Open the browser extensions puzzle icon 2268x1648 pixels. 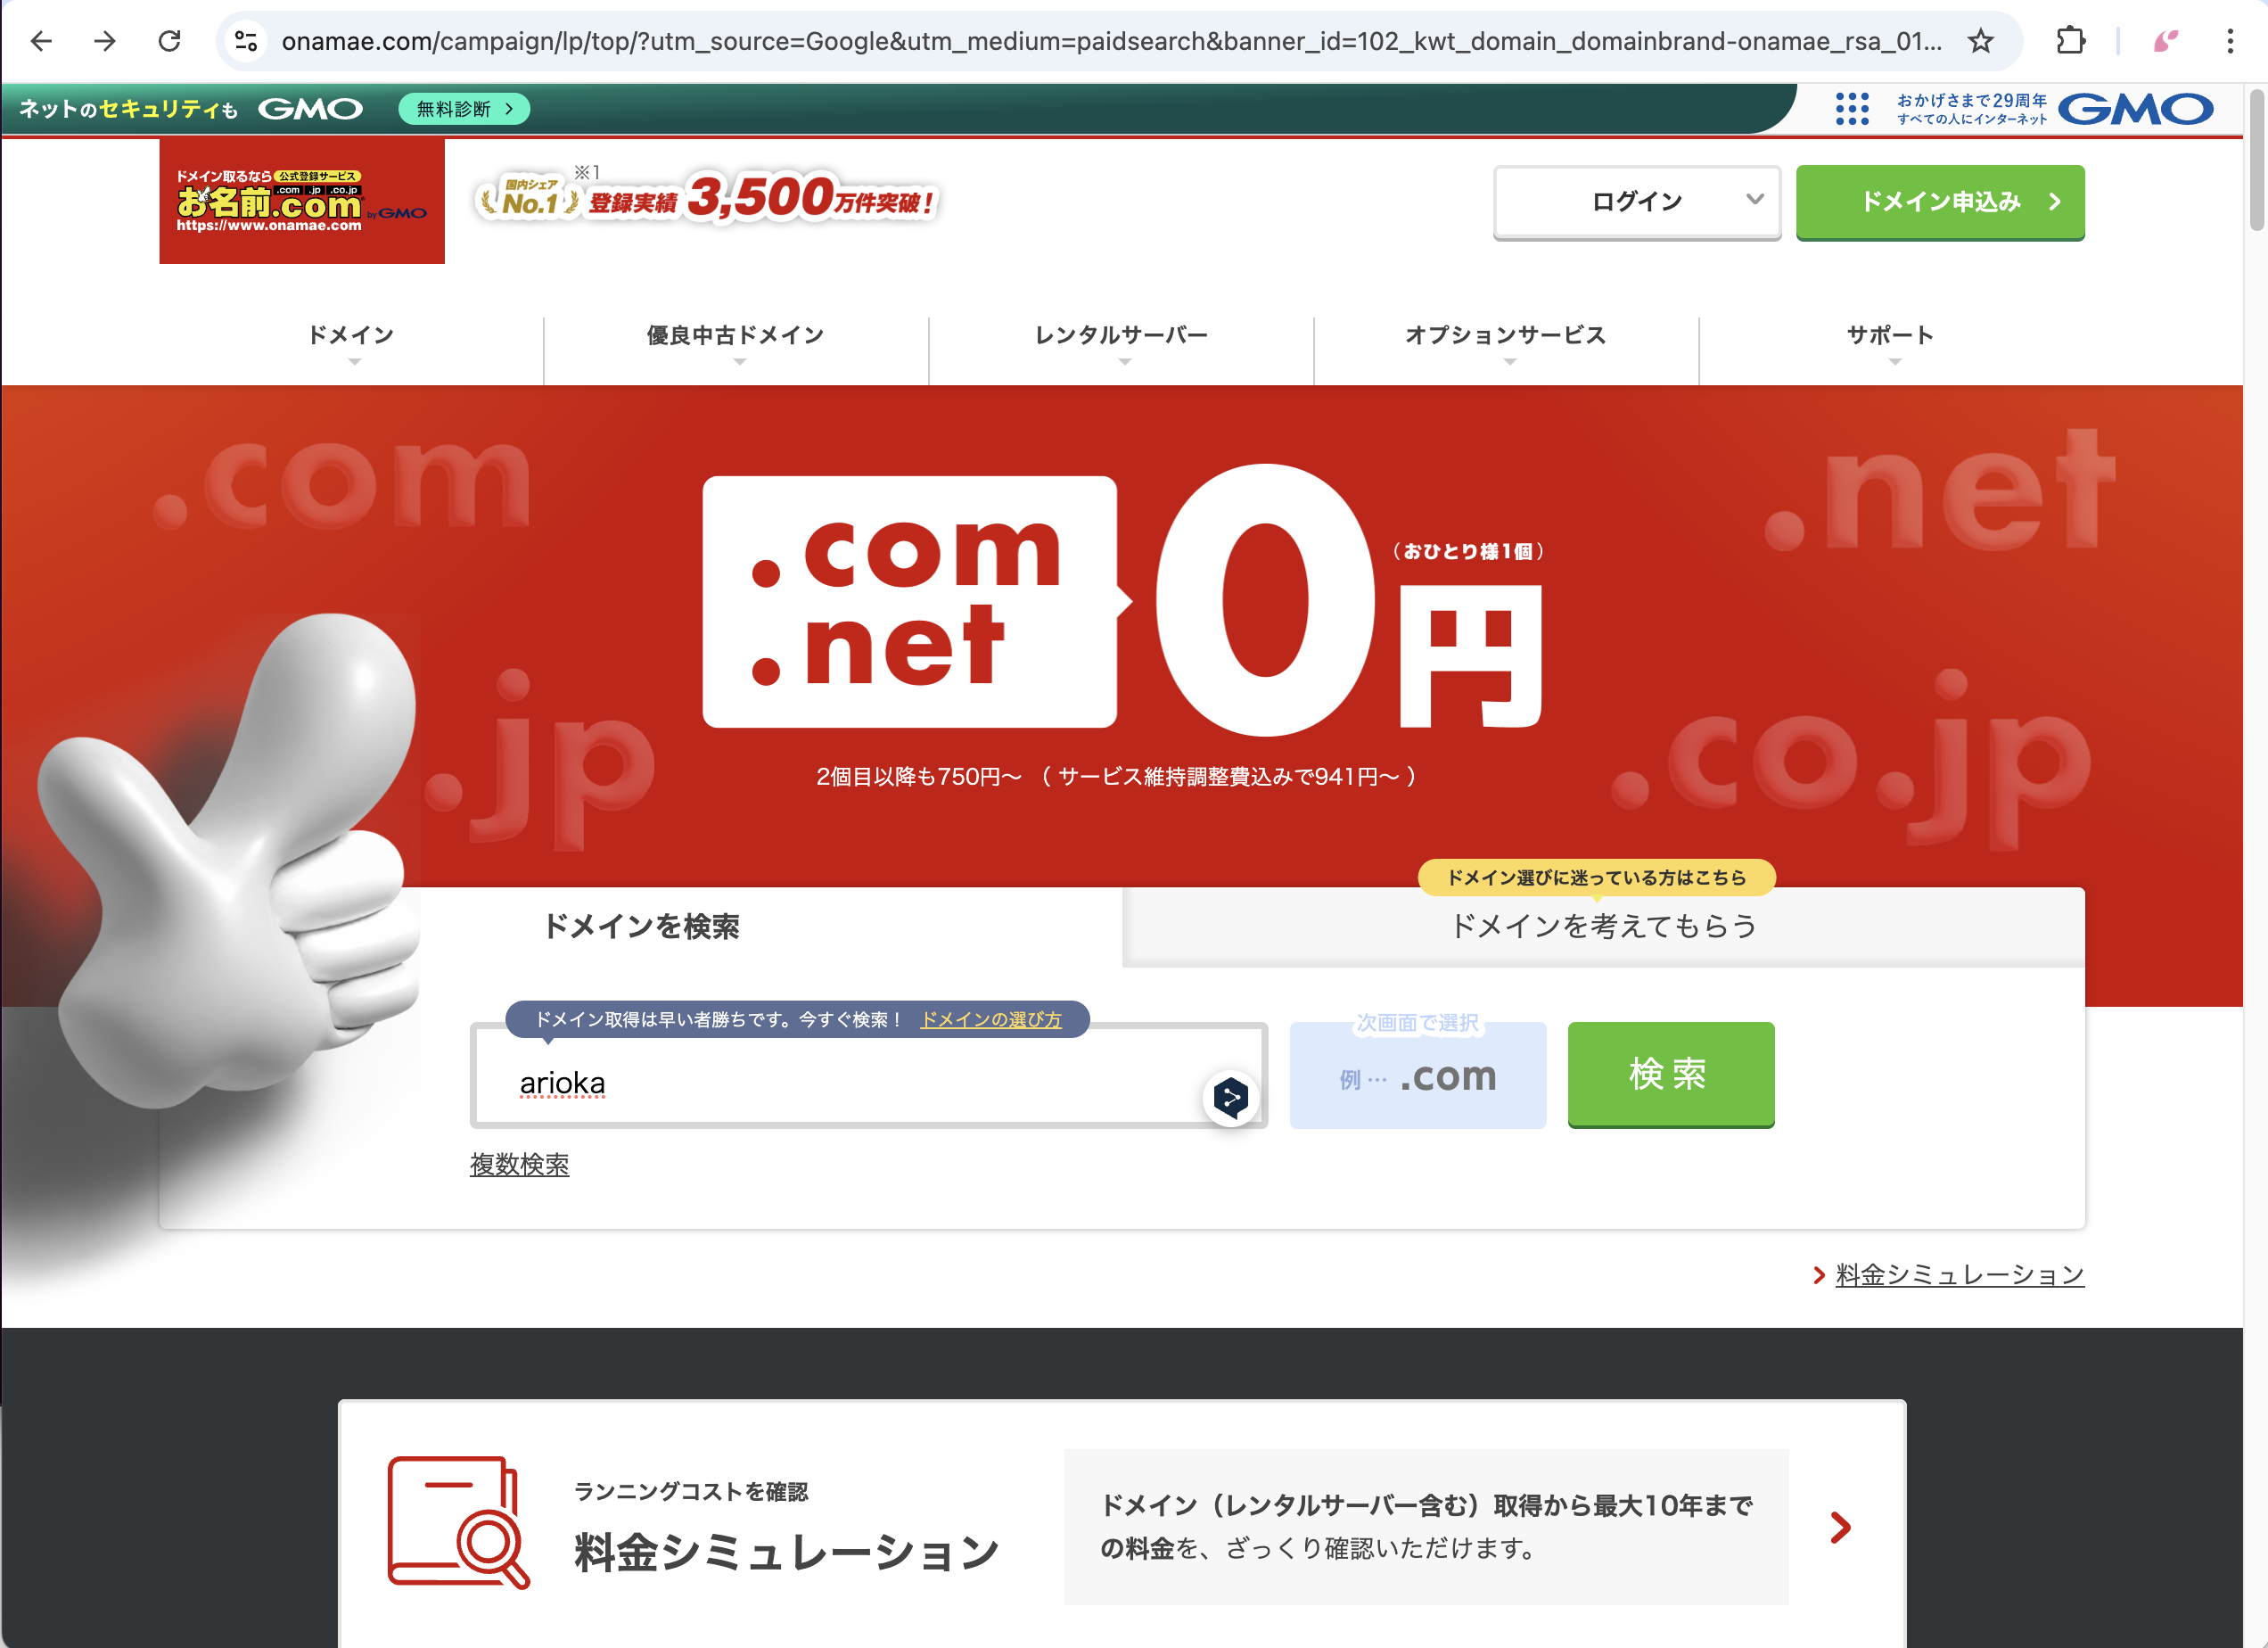[x=2072, y=41]
